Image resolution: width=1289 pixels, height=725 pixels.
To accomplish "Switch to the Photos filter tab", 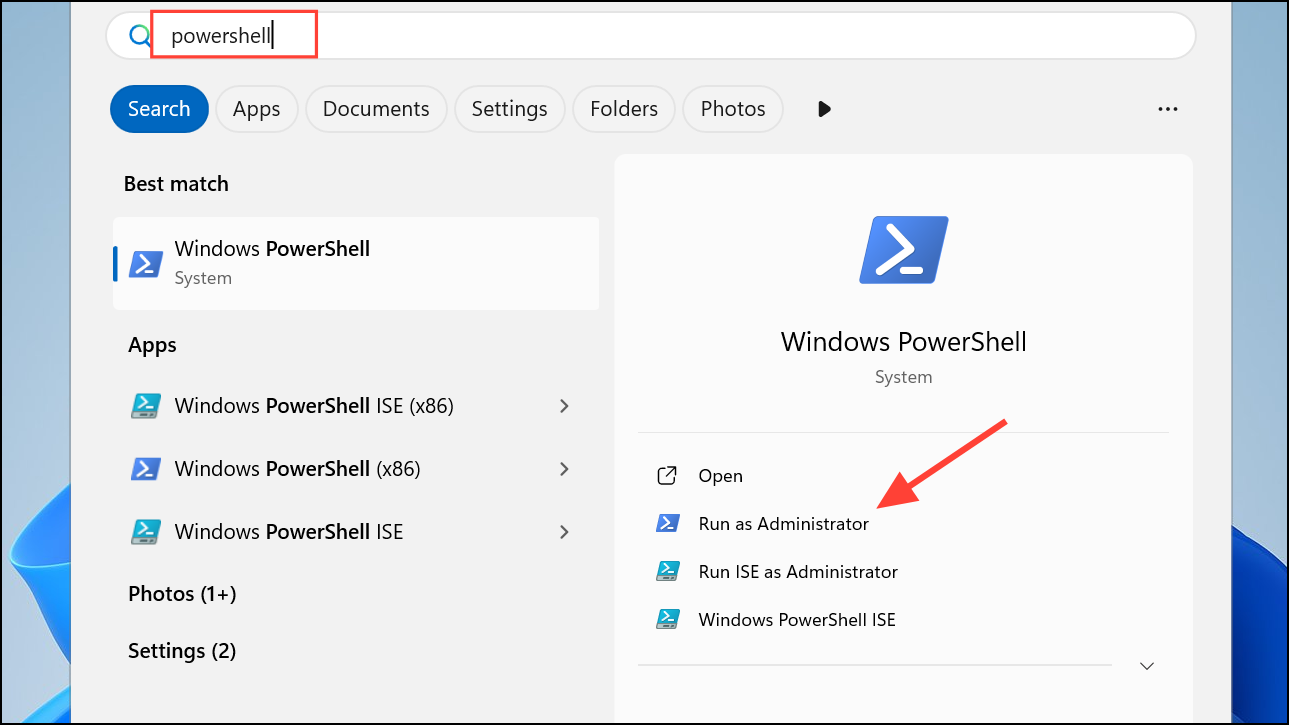I will click(733, 109).
